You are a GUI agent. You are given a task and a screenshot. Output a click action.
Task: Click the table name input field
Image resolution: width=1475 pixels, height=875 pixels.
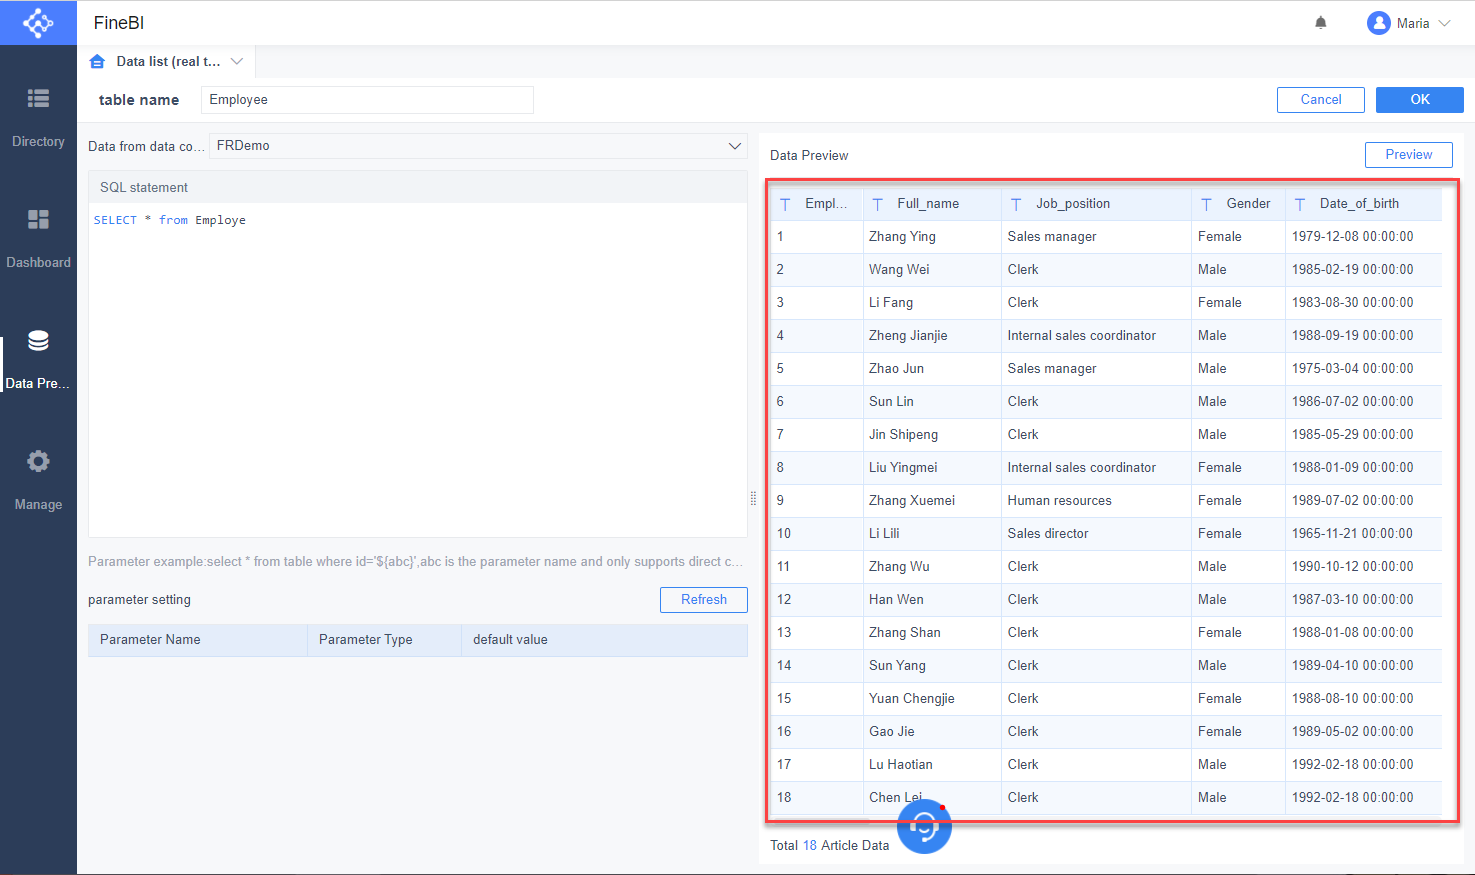(x=367, y=100)
